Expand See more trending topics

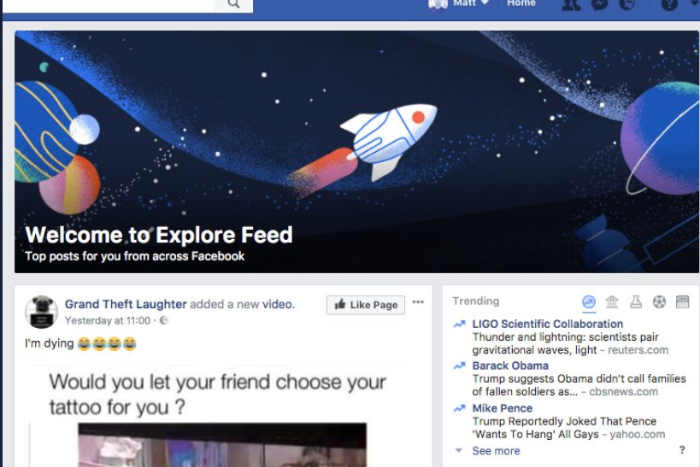pos(496,451)
